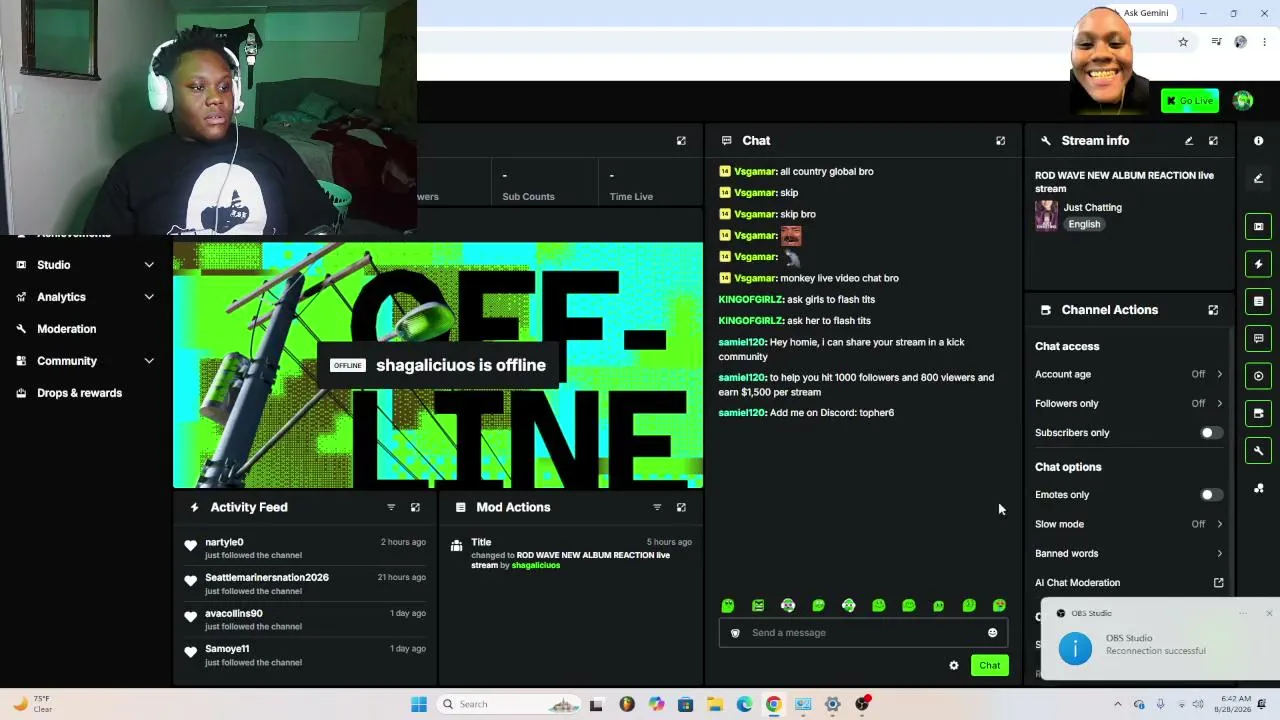This screenshot has width=1280, height=720.
Task: Click the Just Chatting category
Action: coord(1092,207)
